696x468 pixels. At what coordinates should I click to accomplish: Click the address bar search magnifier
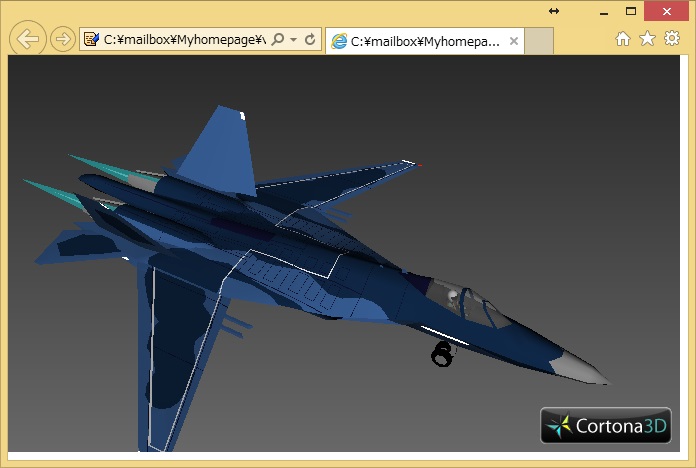click(277, 40)
